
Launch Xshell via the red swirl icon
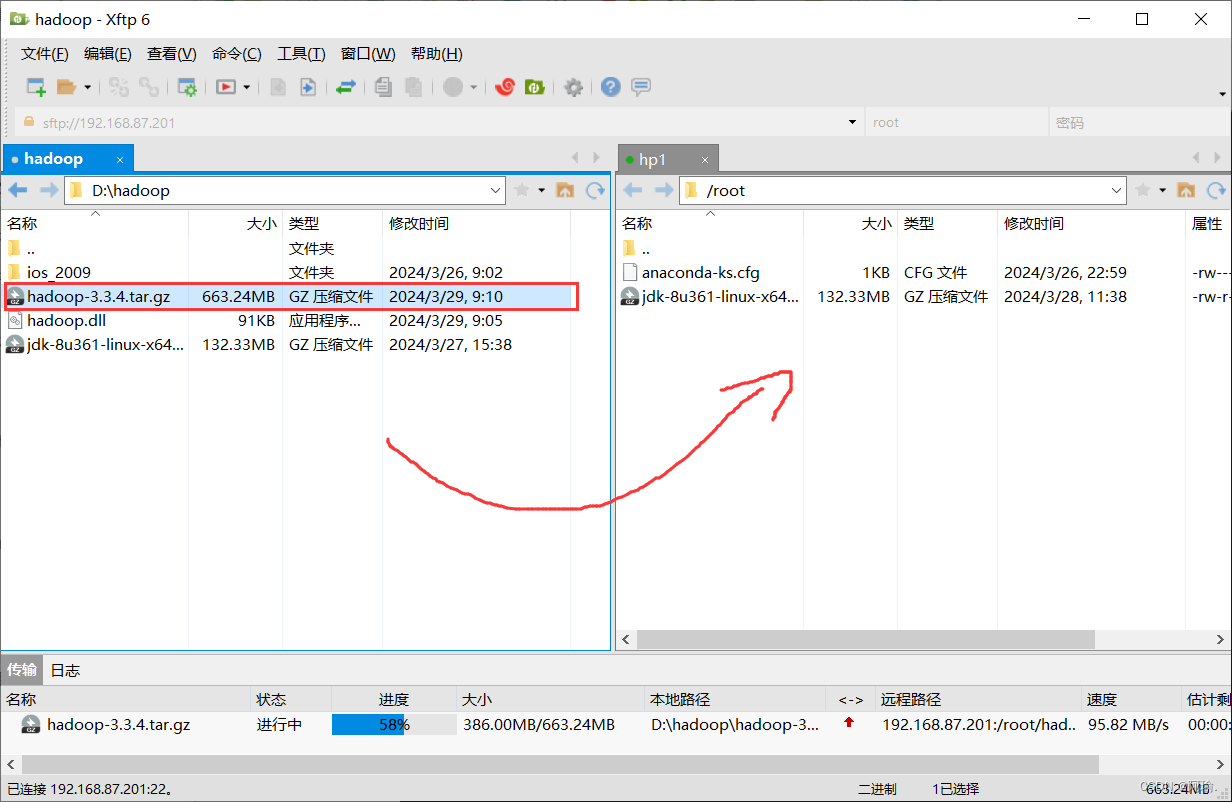[505, 87]
